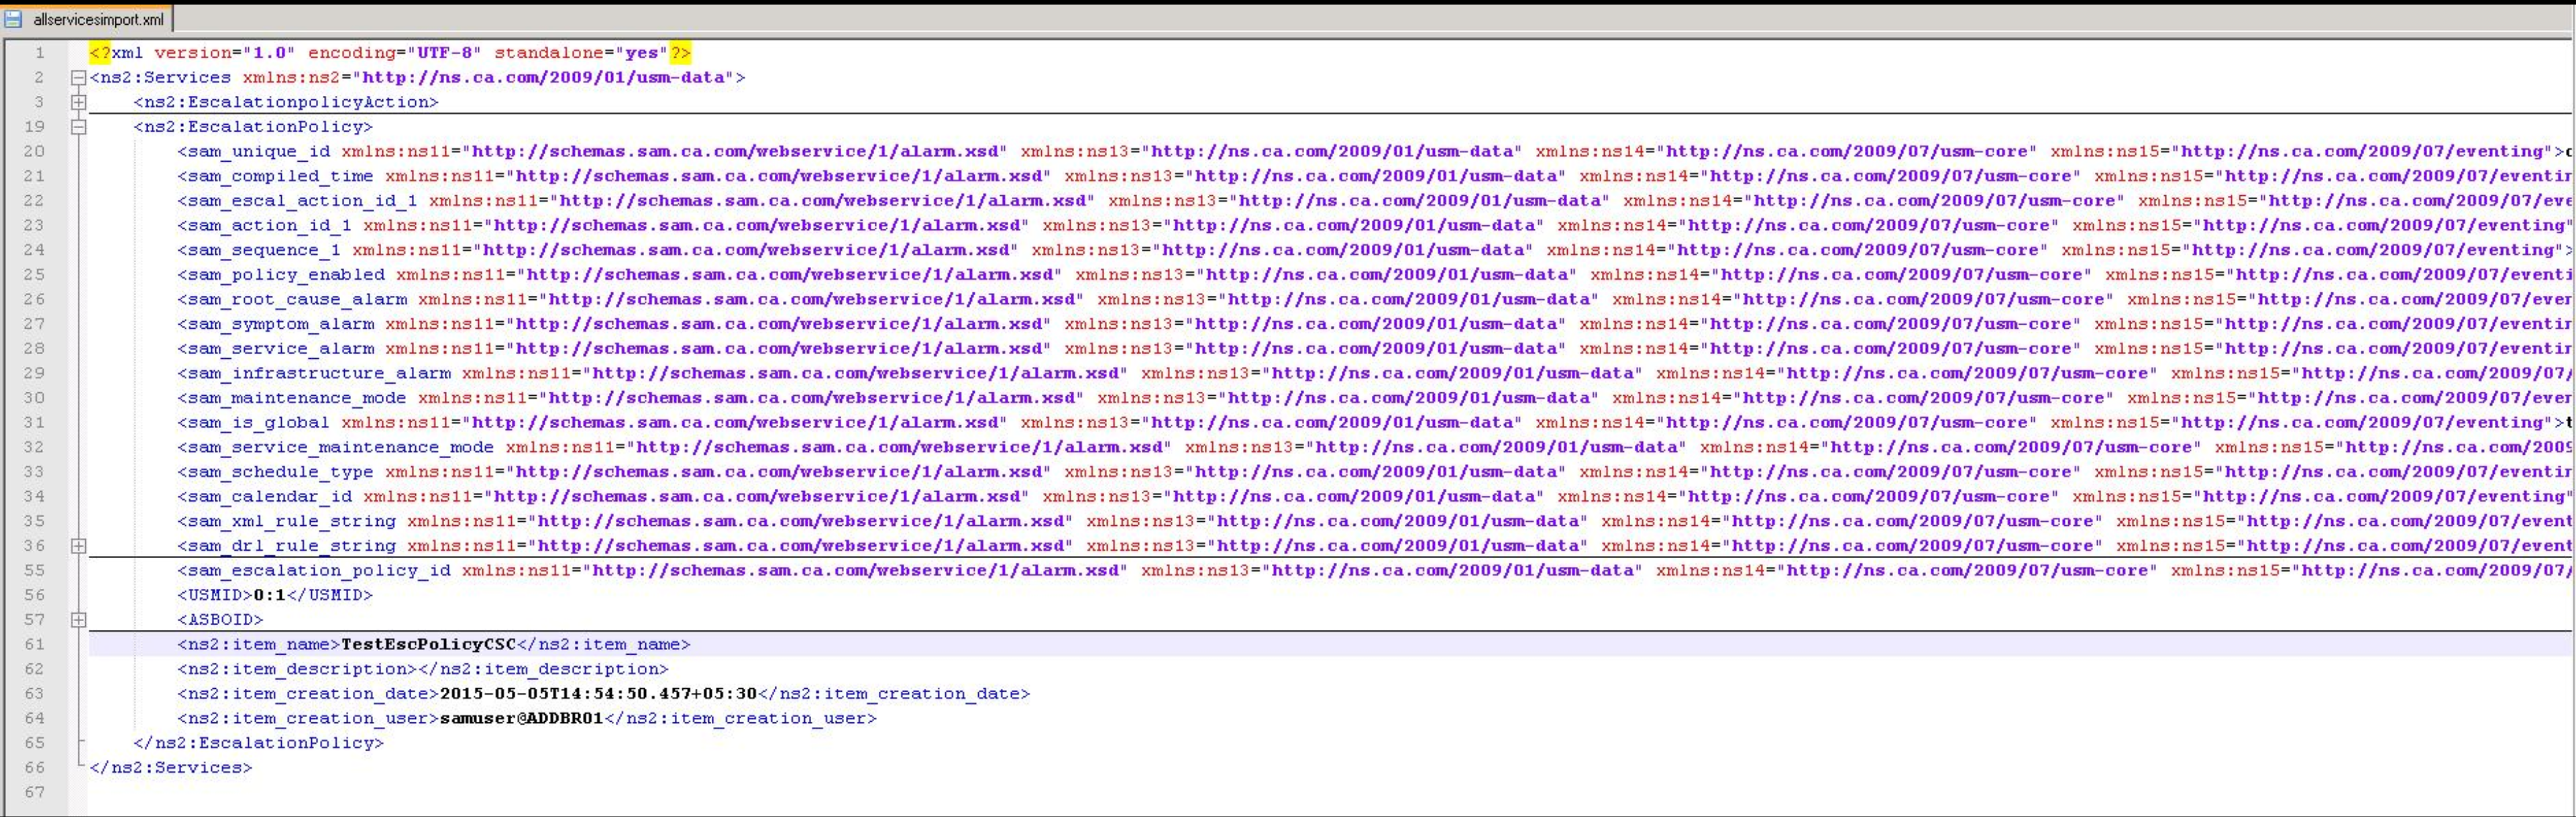The image size is (2576, 817).
Task: Expand the sam_drl_rule_string fold on line 36
Action: pos(78,546)
